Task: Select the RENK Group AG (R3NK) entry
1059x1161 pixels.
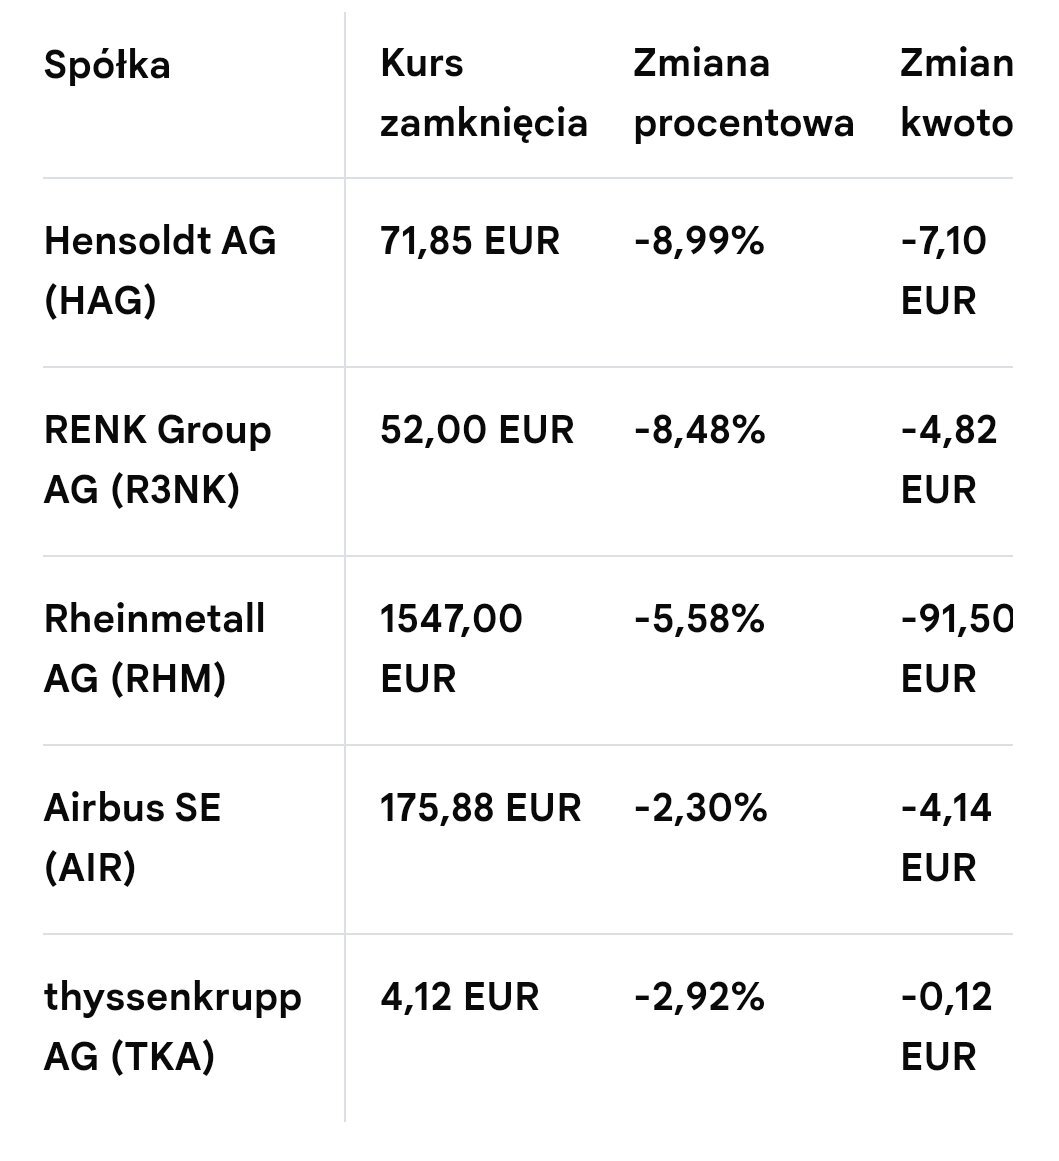Action: [x=157, y=460]
